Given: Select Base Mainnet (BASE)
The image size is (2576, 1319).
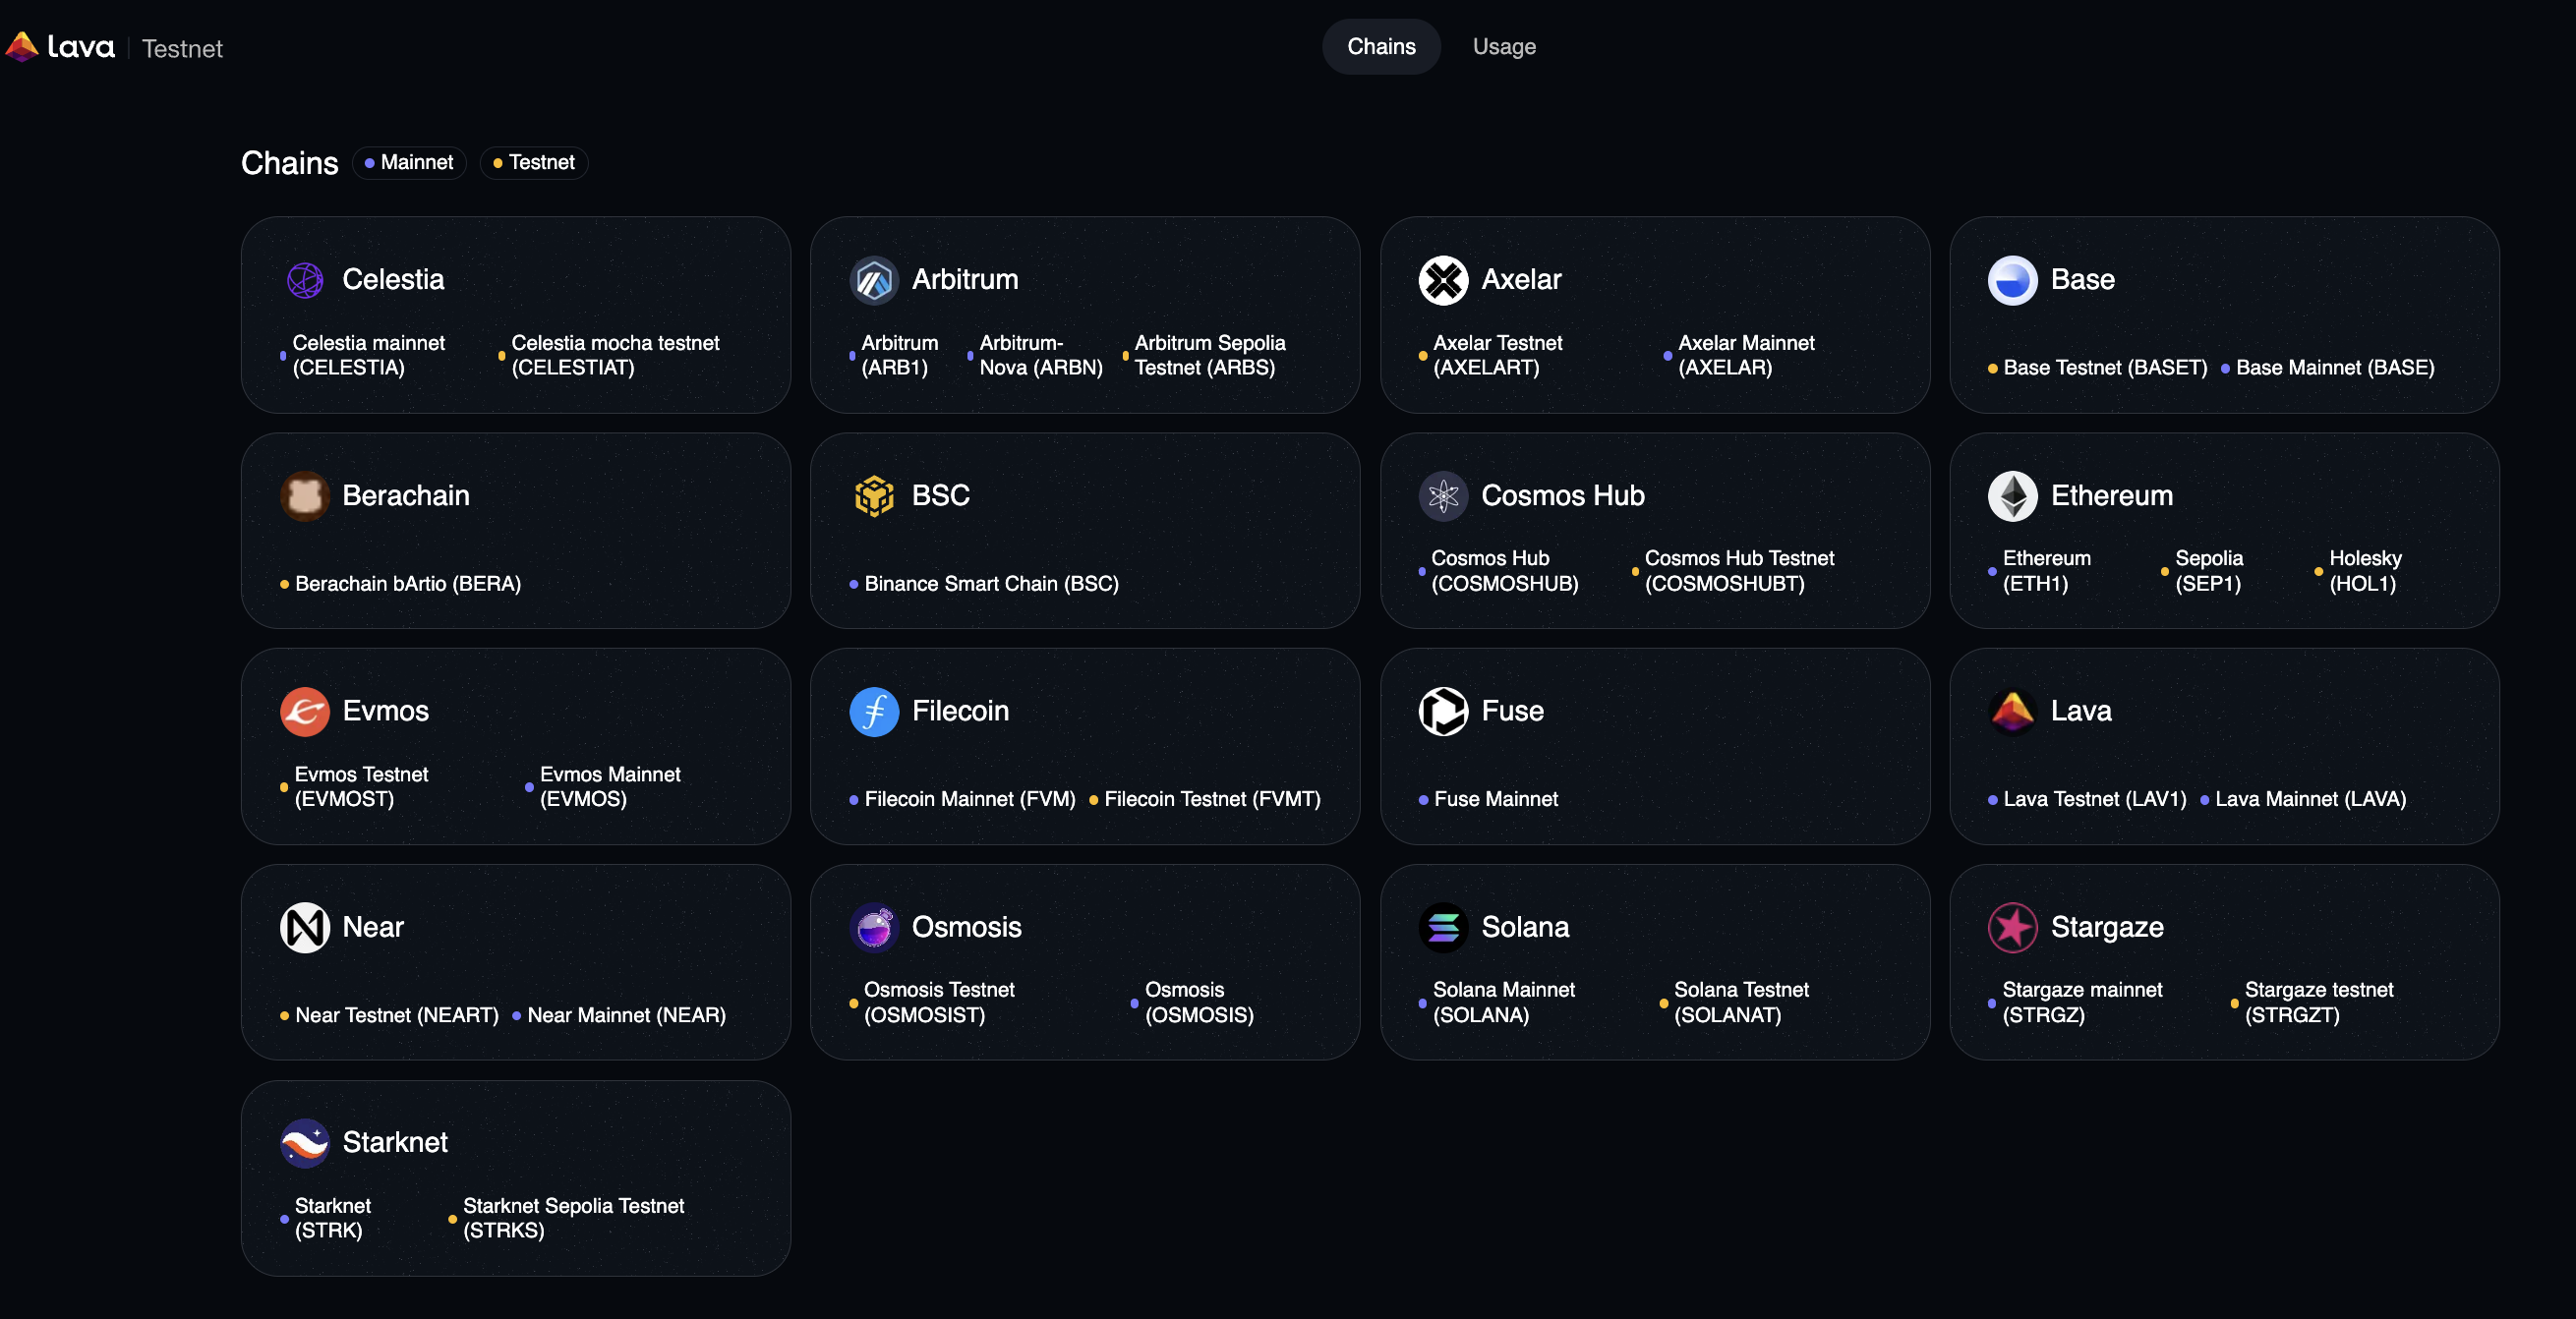Looking at the screenshot, I should (x=2328, y=368).
